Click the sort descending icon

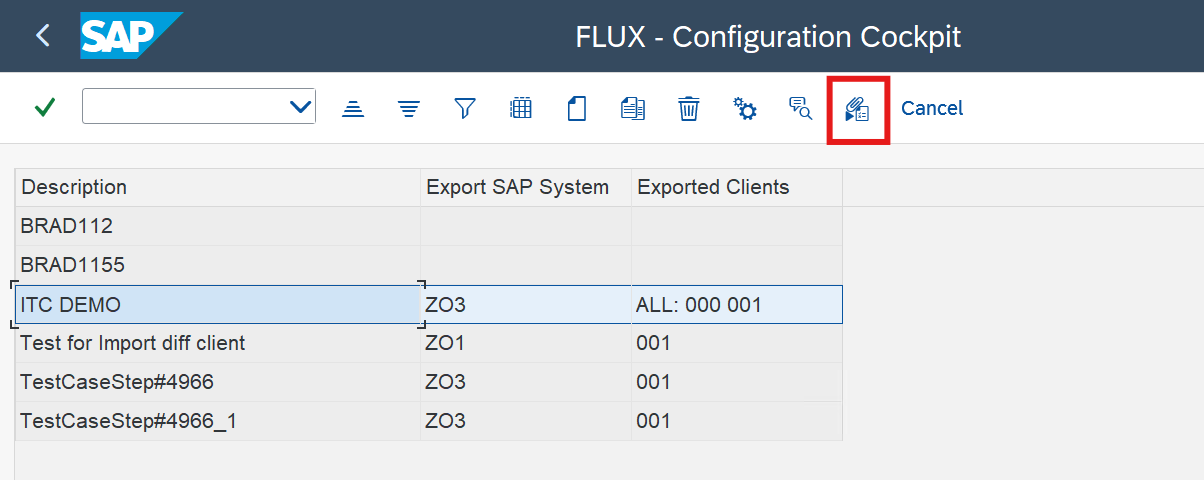click(408, 108)
